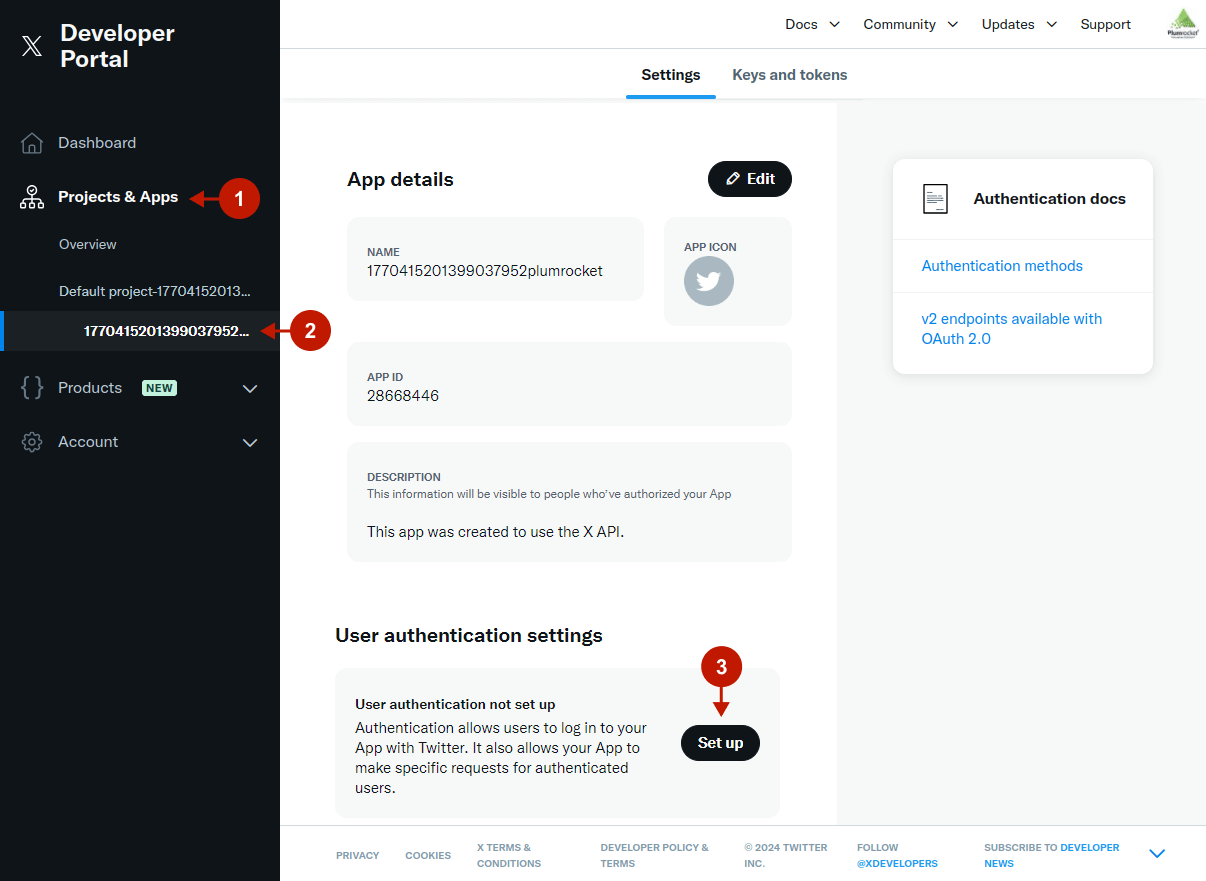Select the 1770415201399037952... app item
The width and height of the screenshot is (1206, 881).
[x=167, y=331]
